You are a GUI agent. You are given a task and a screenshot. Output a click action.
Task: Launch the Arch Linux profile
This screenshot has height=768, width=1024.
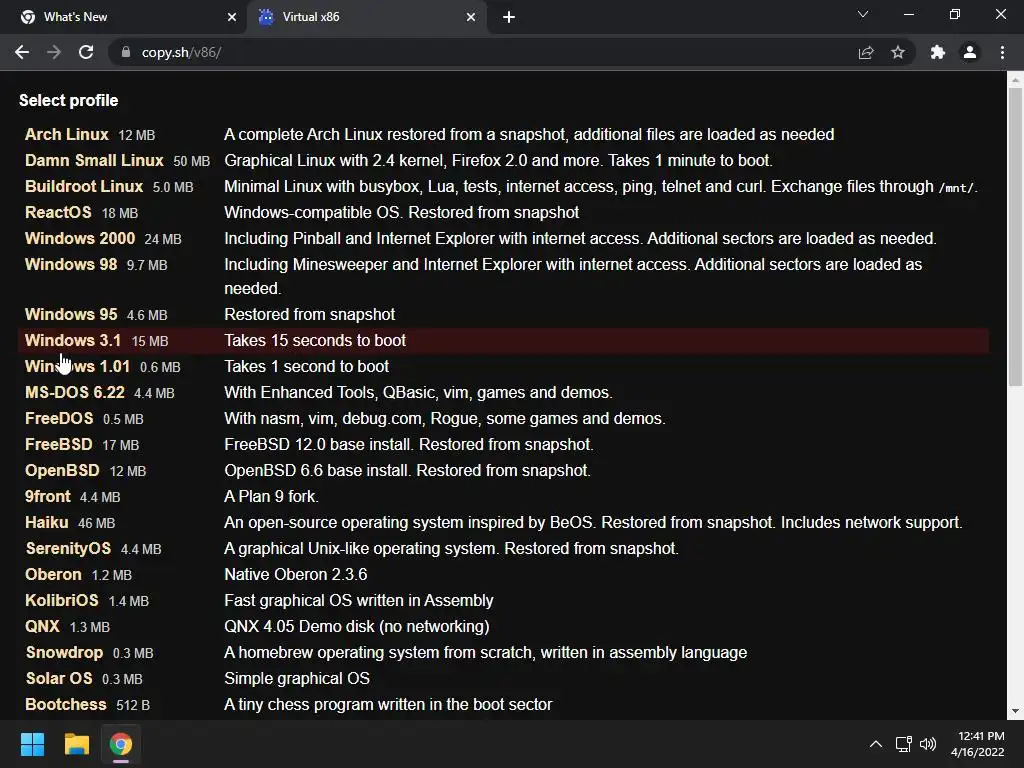(x=67, y=135)
